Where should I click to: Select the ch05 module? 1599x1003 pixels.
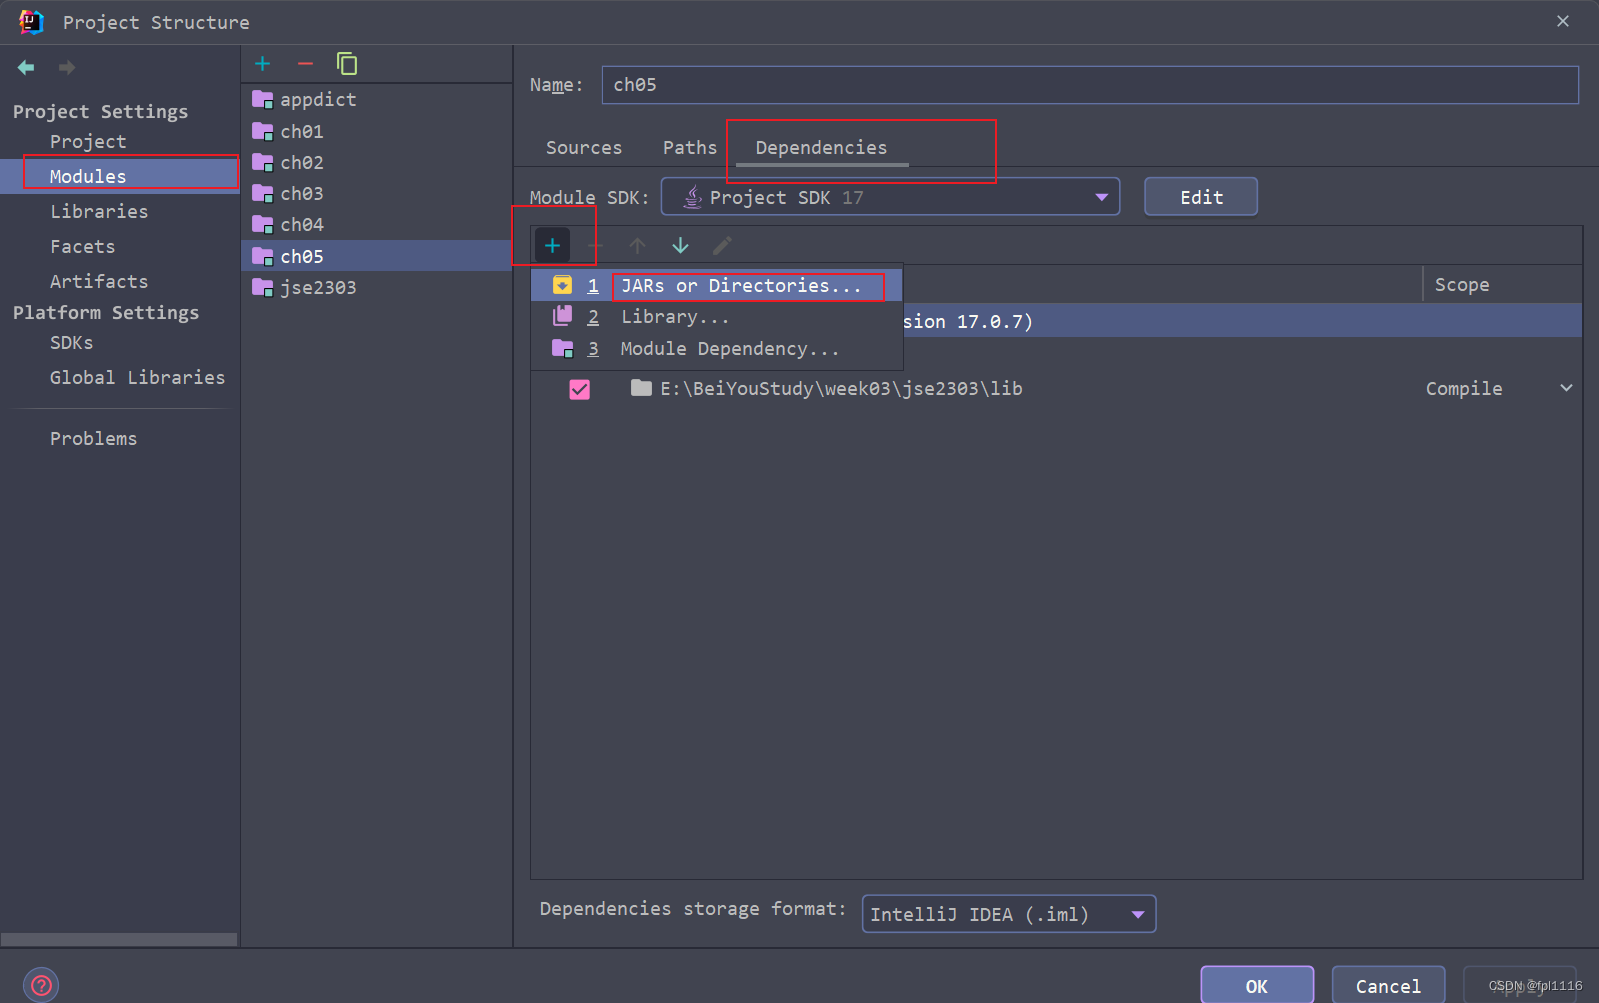(377, 256)
